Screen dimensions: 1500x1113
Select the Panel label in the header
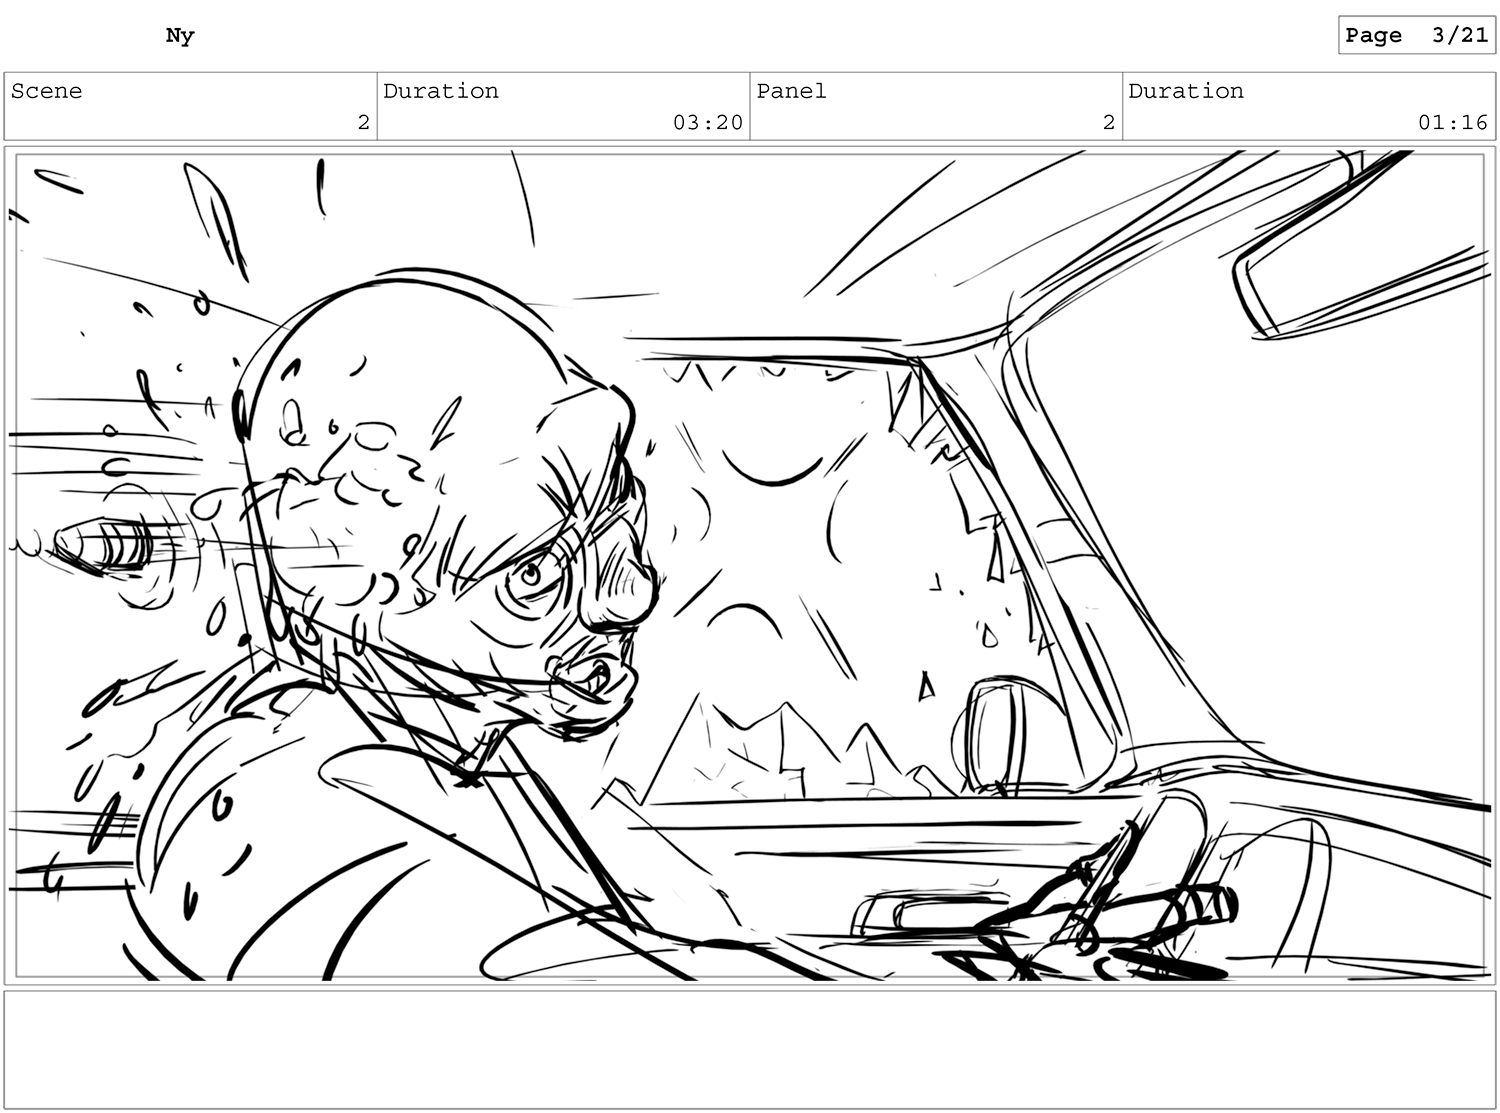[791, 91]
